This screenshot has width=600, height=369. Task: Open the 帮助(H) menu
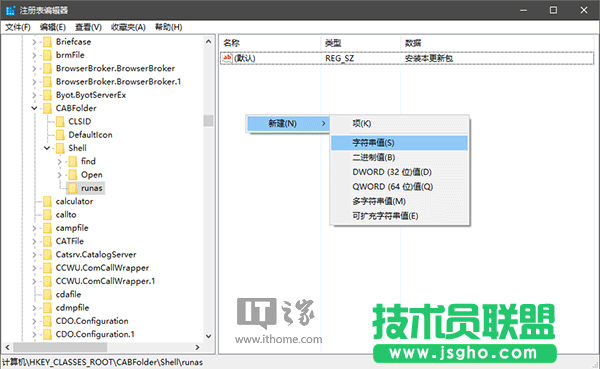coord(168,27)
